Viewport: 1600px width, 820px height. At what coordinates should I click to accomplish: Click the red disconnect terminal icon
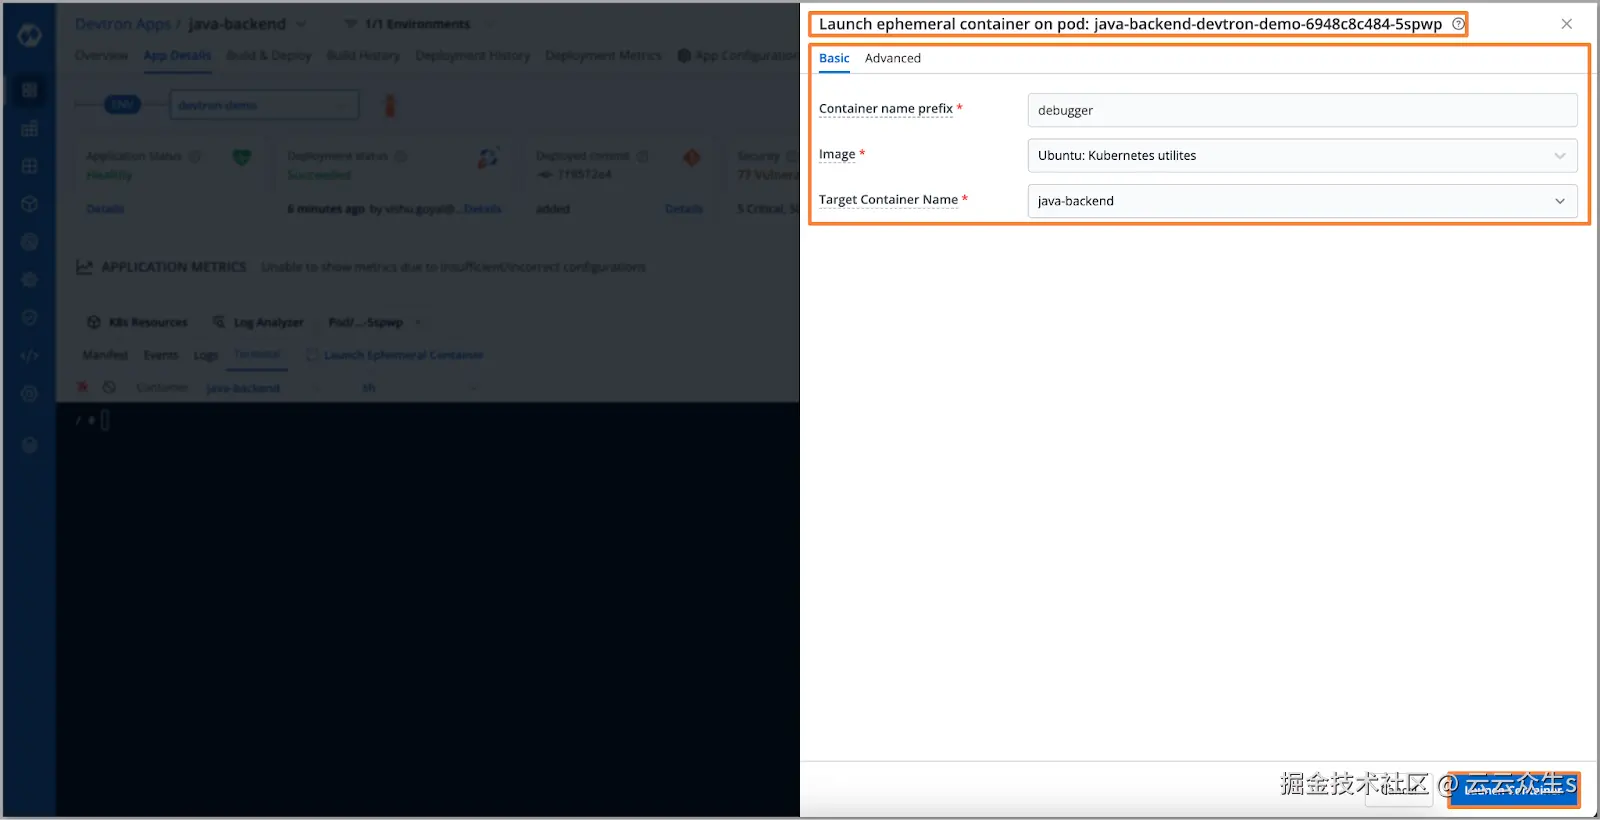[83, 387]
